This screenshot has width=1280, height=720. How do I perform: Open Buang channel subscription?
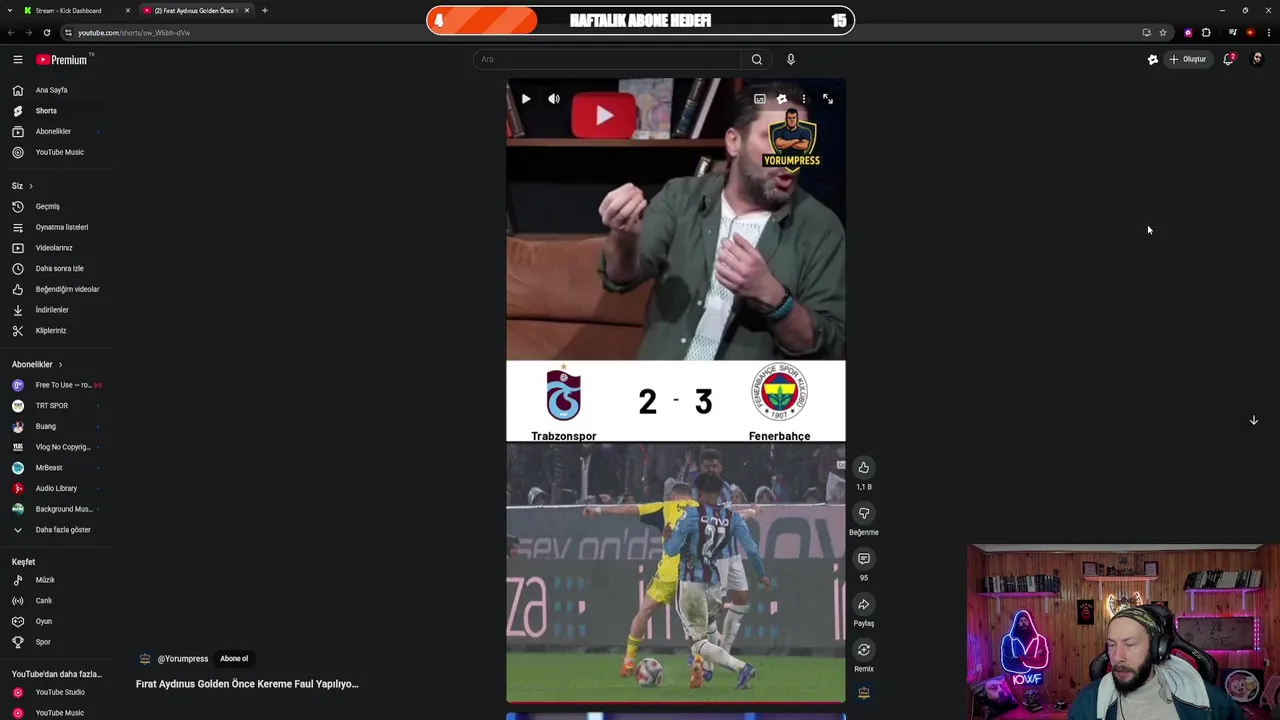[x=46, y=426]
